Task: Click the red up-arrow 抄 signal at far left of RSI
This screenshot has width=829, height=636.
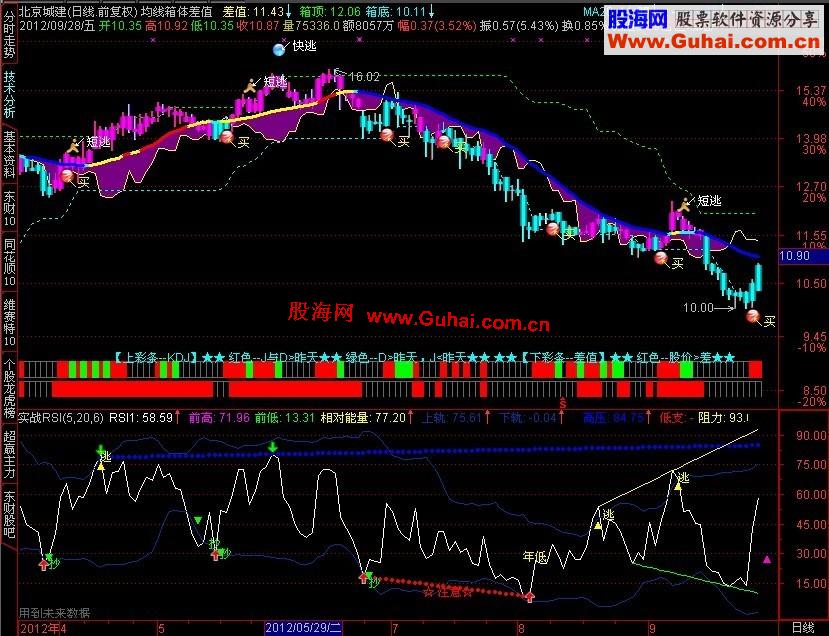Action: (x=44, y=564)
